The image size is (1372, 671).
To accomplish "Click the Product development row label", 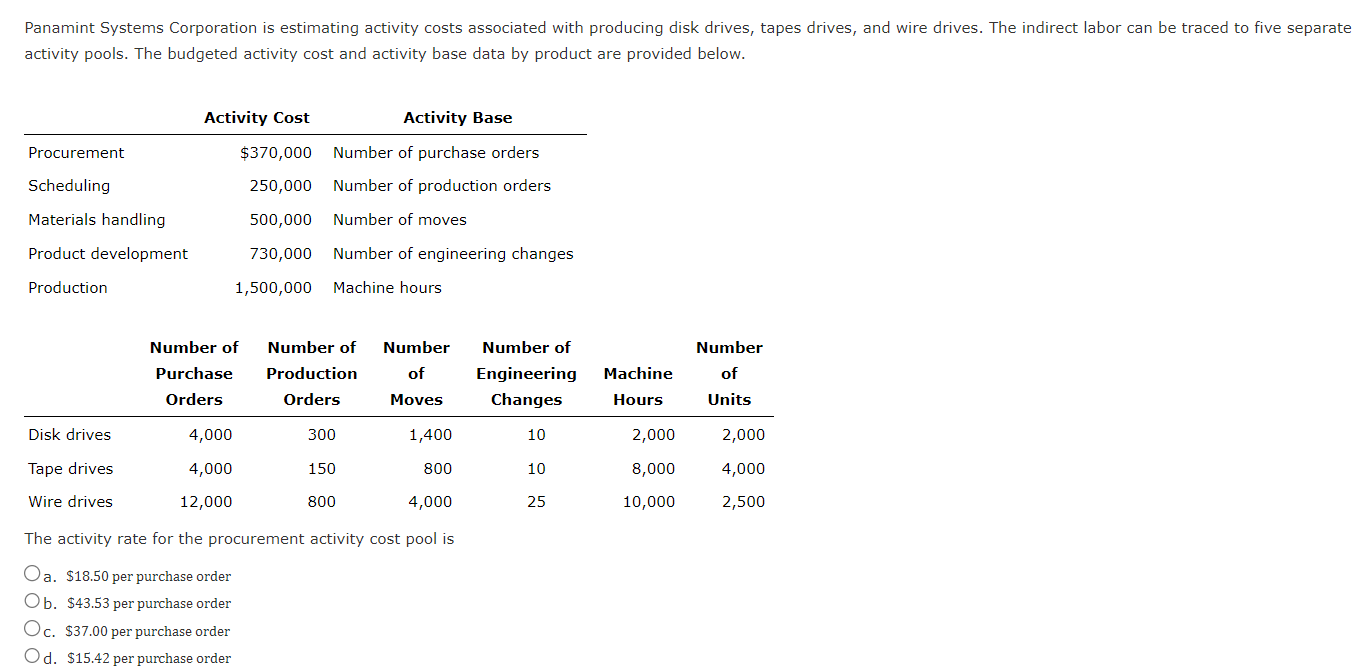I will pyautogui.click(x=108, y=254).
